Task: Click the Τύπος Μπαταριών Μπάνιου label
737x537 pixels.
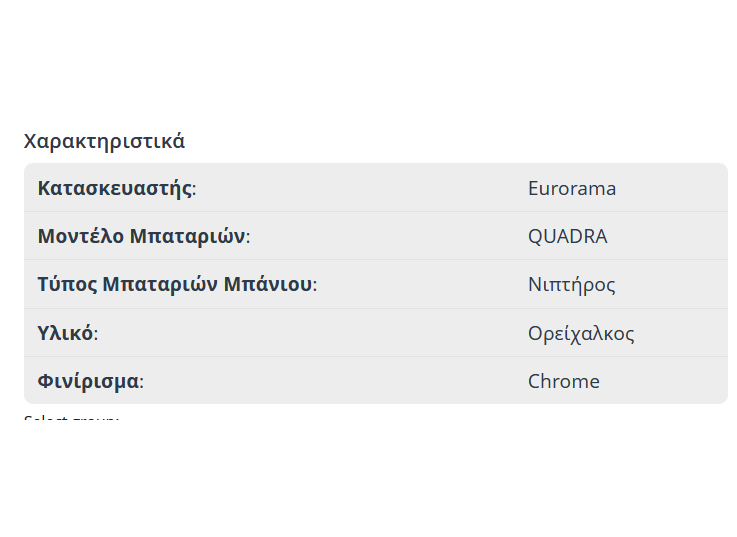Action: point(176,284)
